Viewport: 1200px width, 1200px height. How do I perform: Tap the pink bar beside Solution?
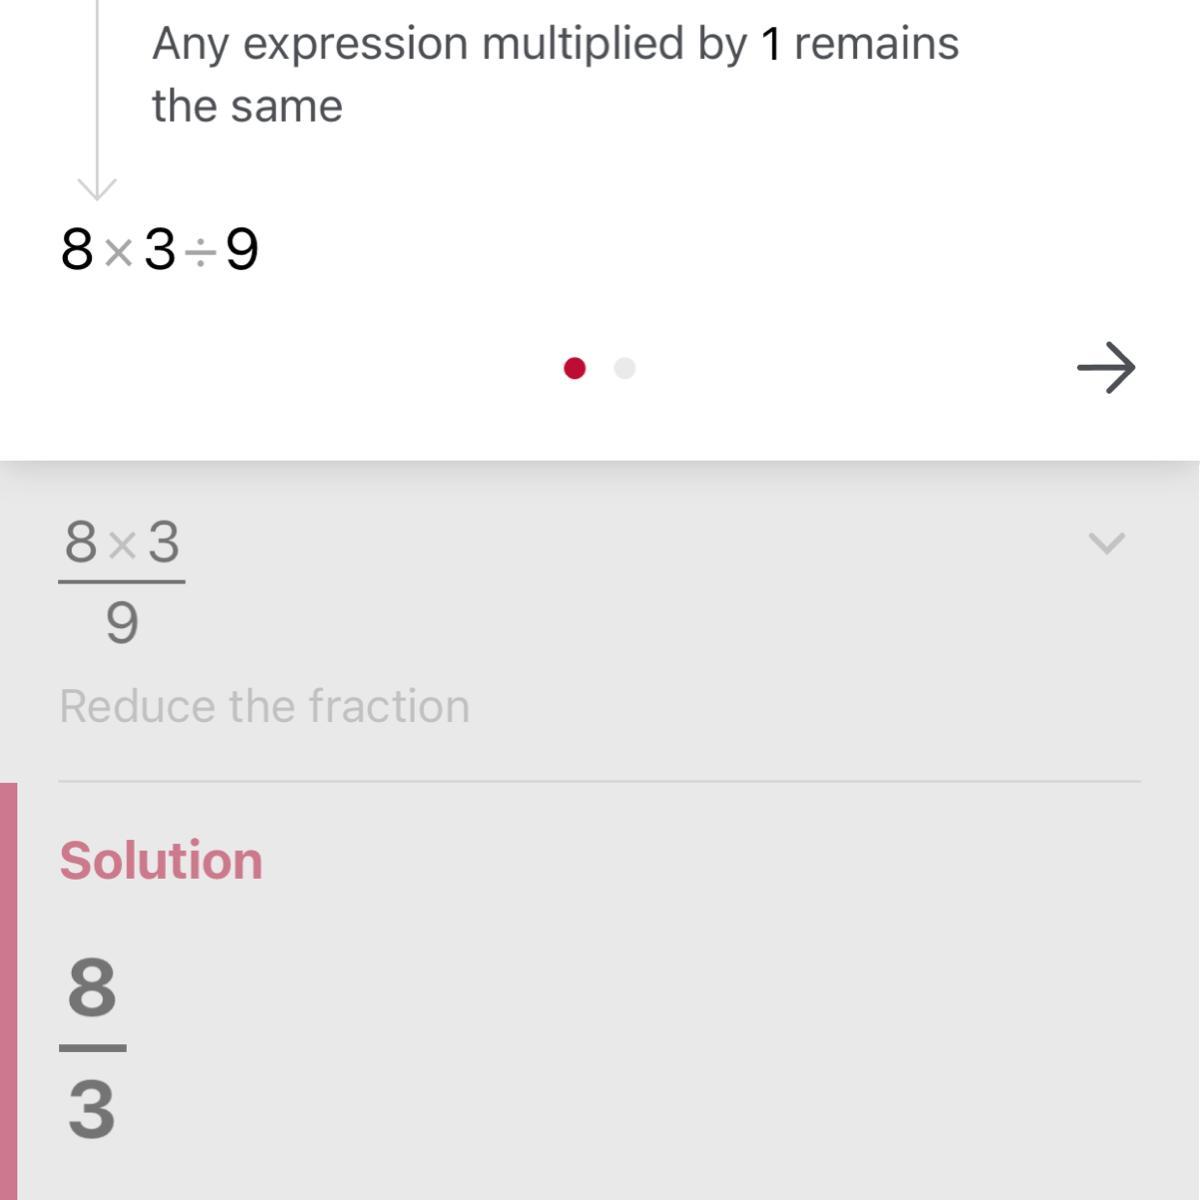[8, 990]
